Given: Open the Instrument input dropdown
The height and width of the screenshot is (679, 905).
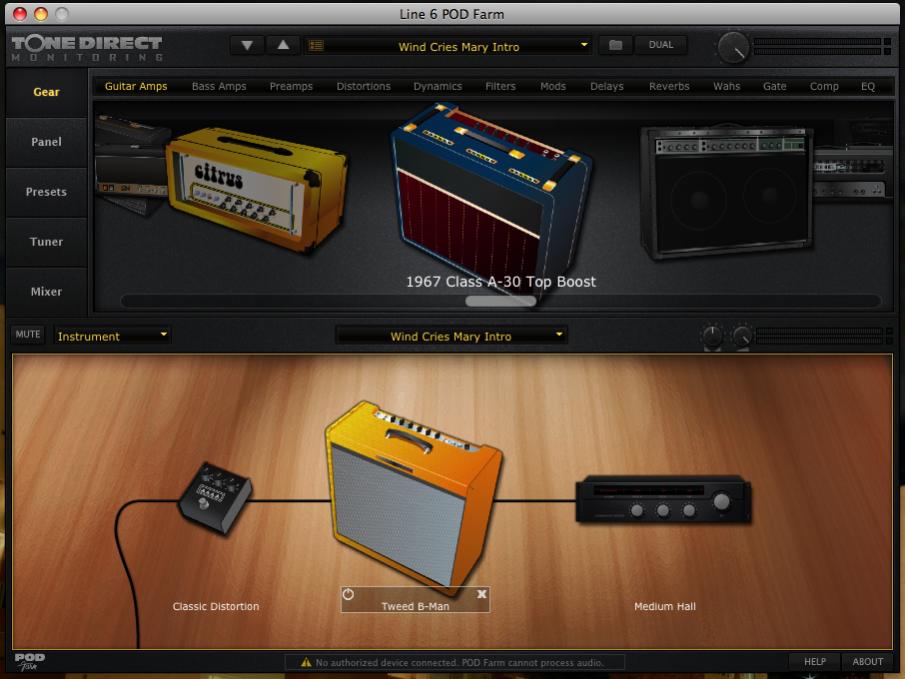Looking at the screenshot, I should (x=112, y=336).
